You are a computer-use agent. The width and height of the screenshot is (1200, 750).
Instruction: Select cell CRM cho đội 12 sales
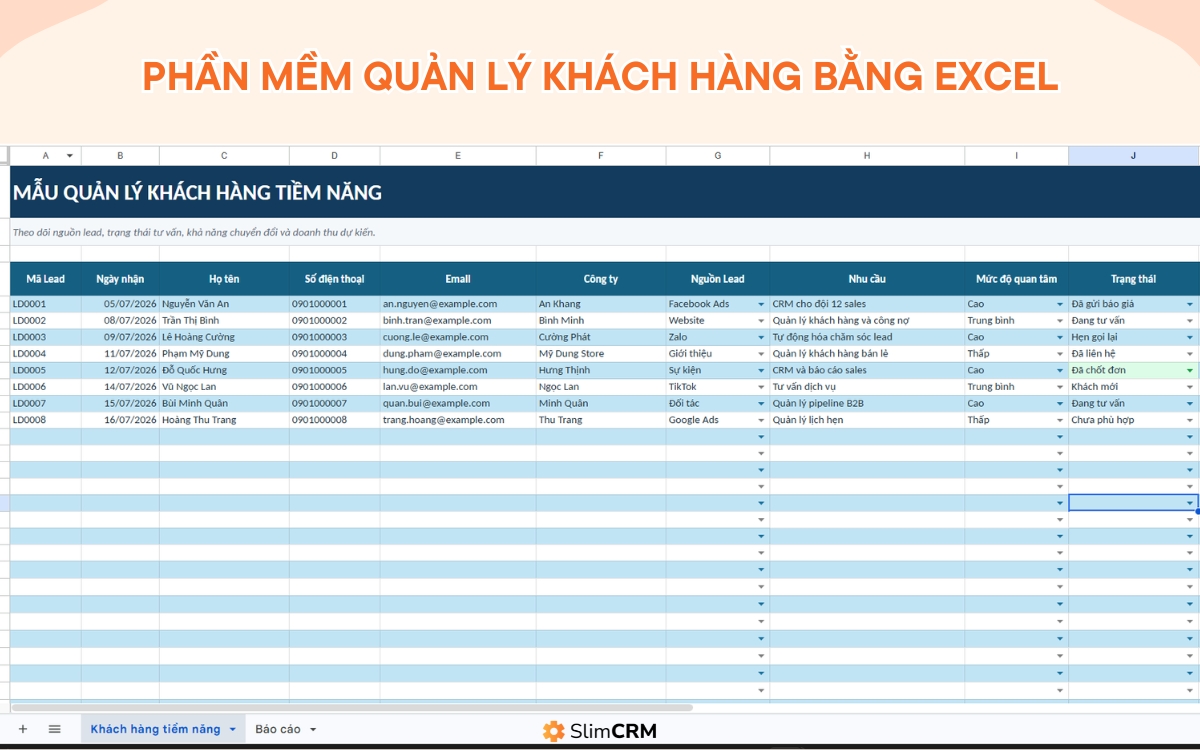(x=867, y=304)
